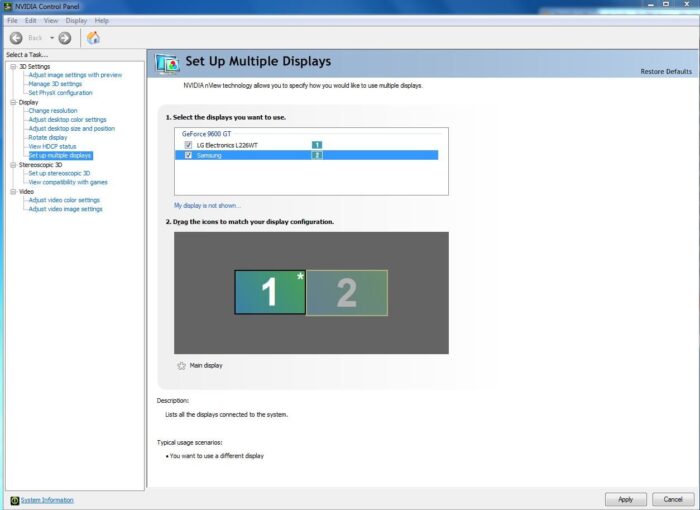The image size is (700, 510).
Task: Open Set PhysX configuration
Action: click(60, 93)
